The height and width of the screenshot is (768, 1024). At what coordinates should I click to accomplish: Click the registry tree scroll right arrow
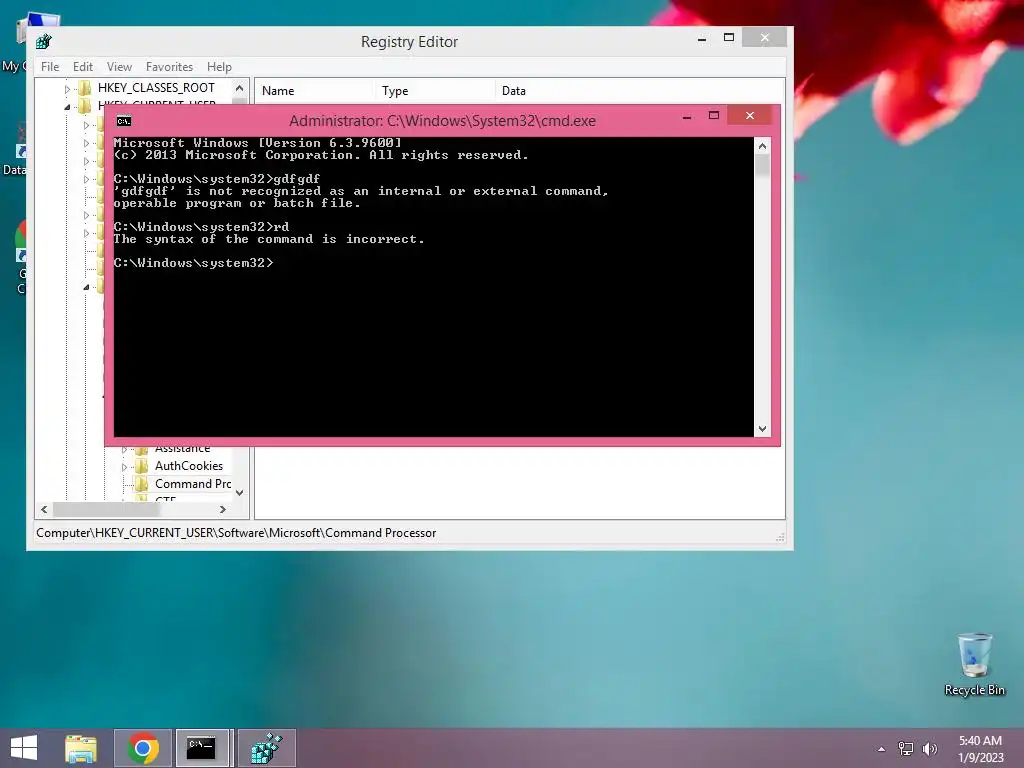click(223, 509)
